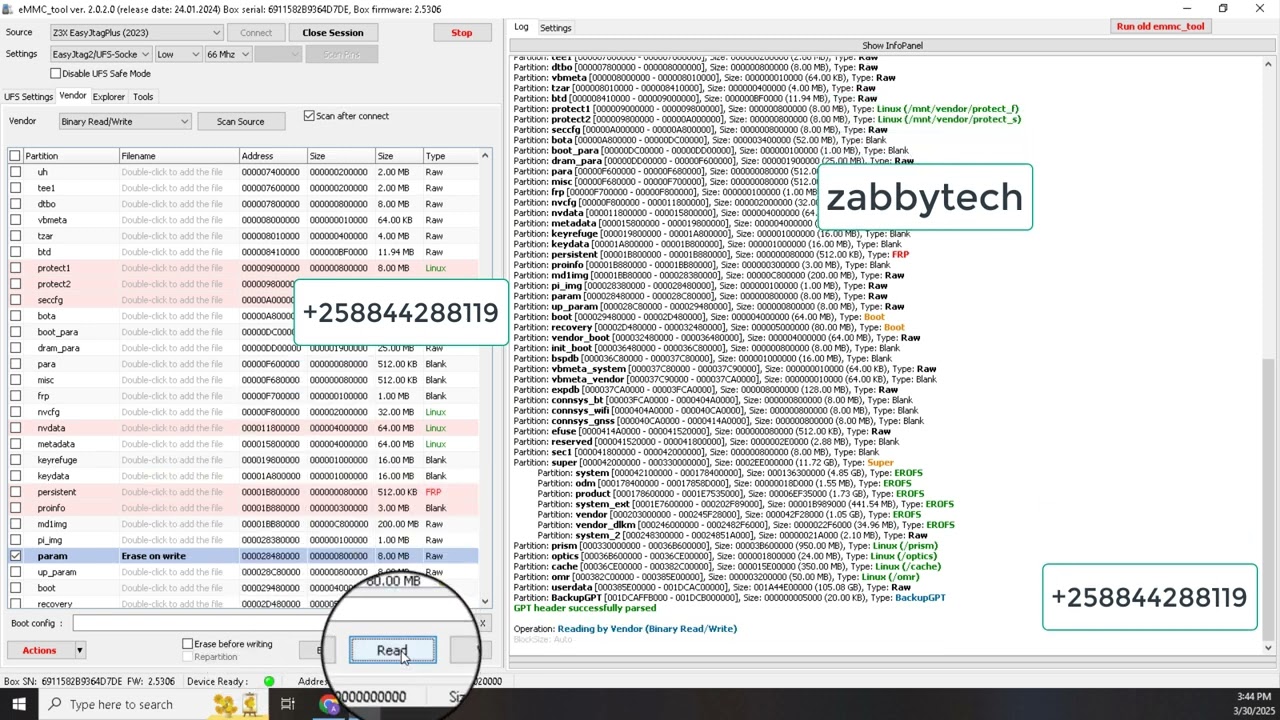
Task: Open the Vendor Binary Read/Write dropdown
Action: 124,122
